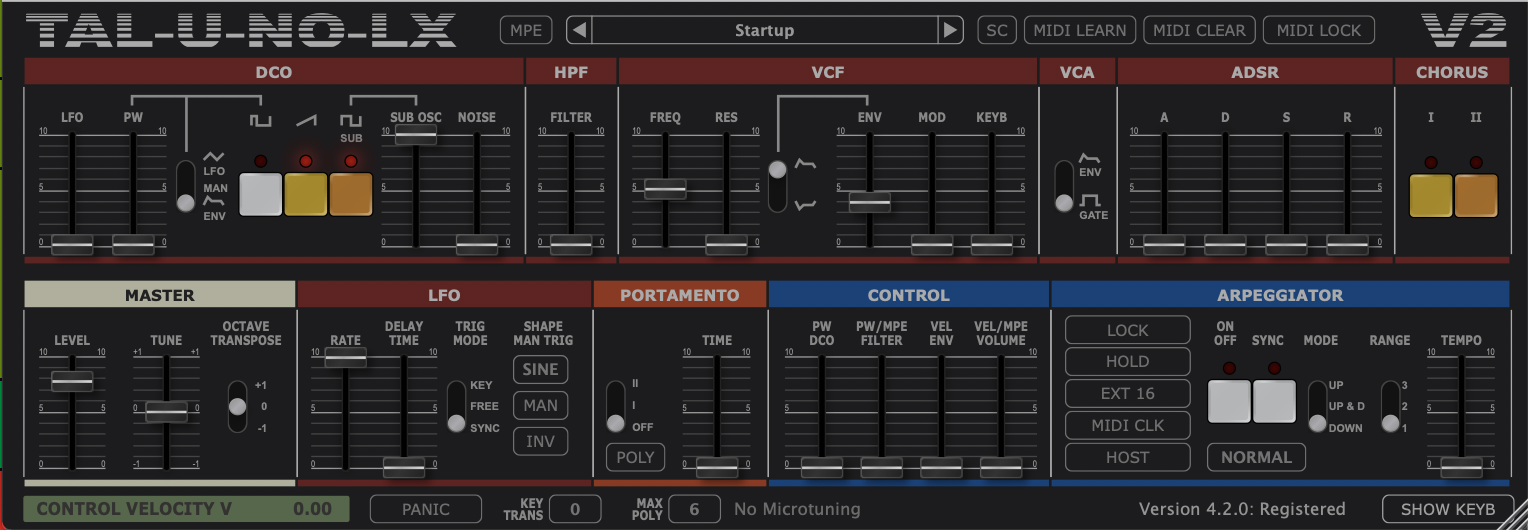The width and height of the screenshot is (1528, 530).
Task: Switch the Octave Transpose selector
Action: point(237,406)
